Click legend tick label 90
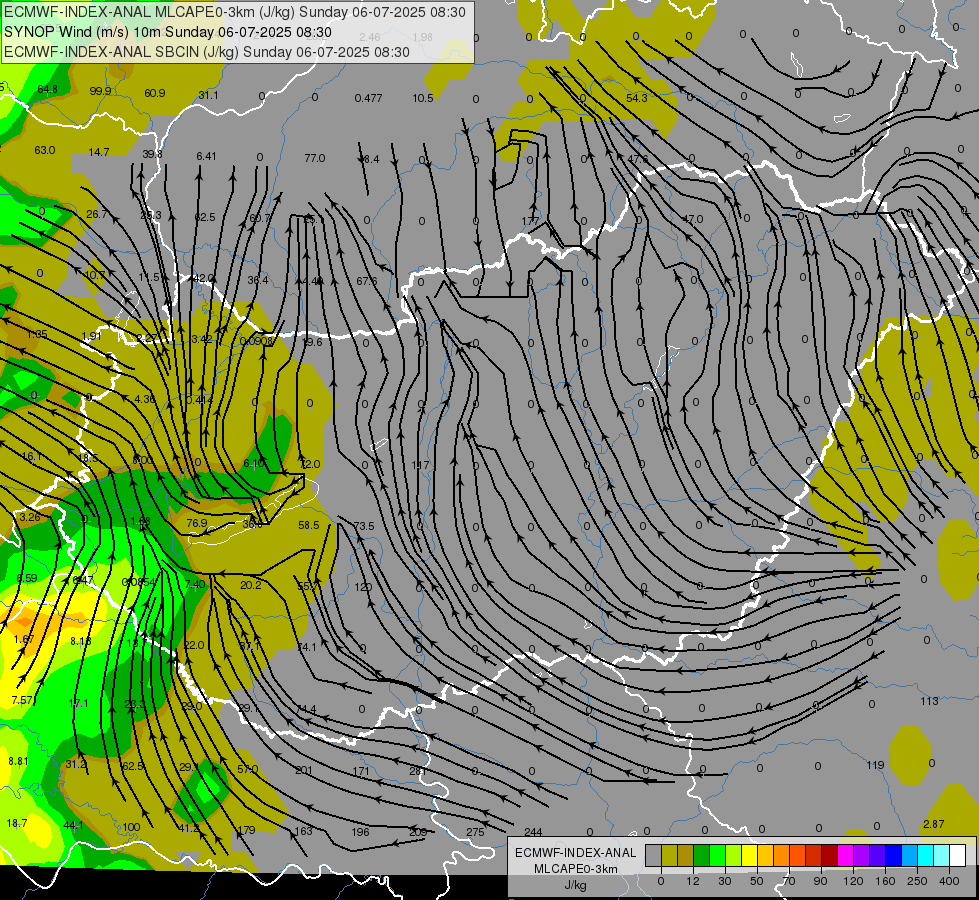 820,881
